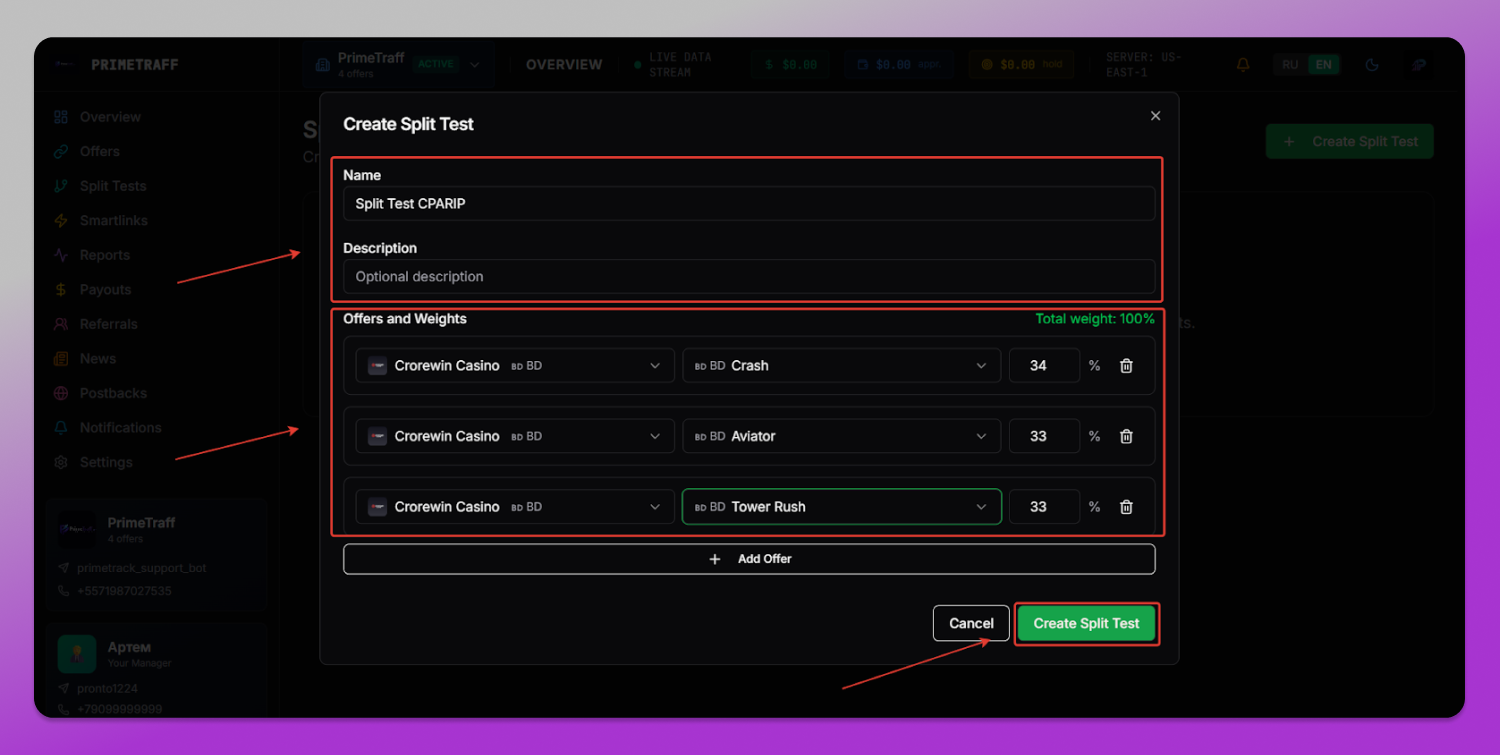1500x755 pixels.
Task: Open the Crorewin Casino dropdown in Aviator row
Action: pos(514,437)
